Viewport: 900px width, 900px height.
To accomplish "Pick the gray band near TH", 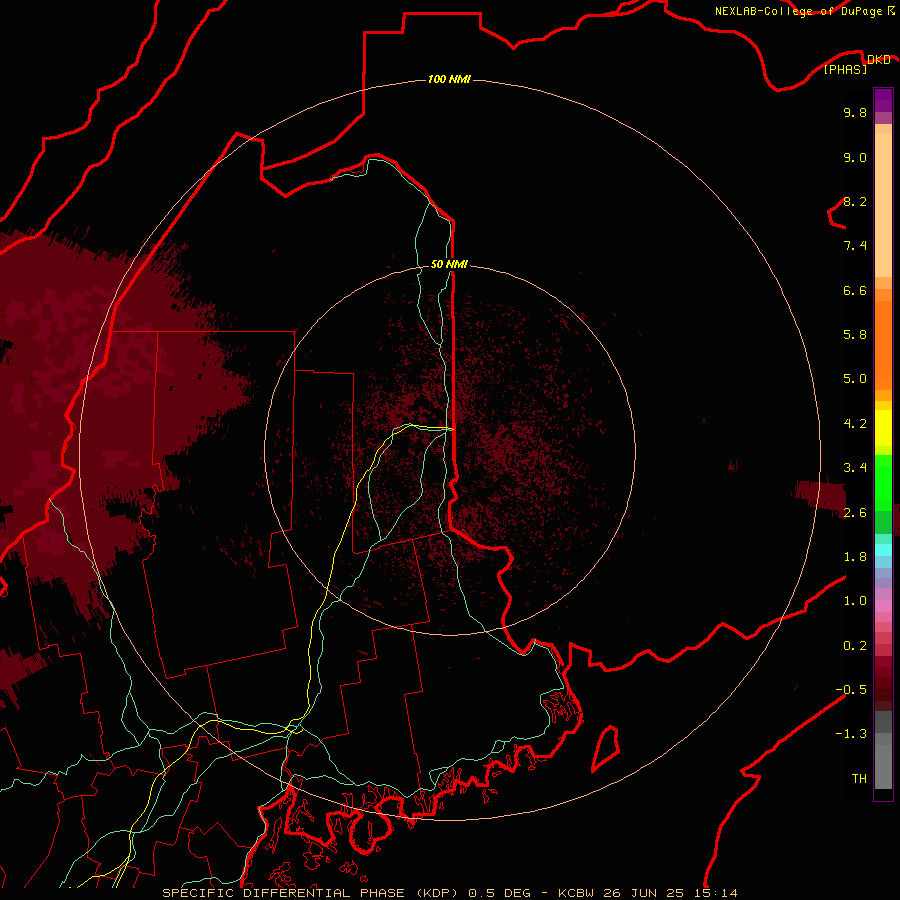I will 883,766.
